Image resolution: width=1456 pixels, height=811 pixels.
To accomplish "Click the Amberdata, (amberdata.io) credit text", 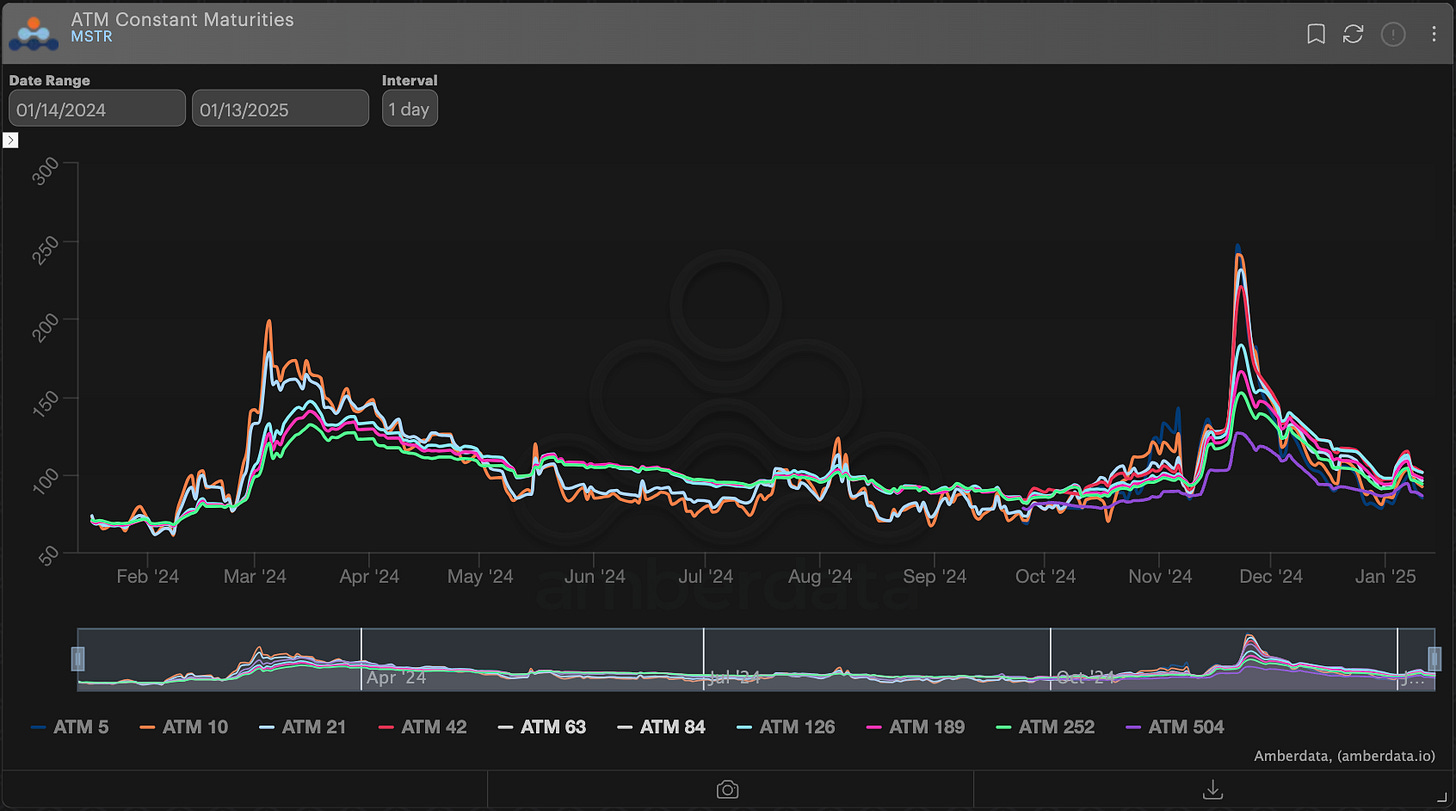I will tap(1346, 756).
